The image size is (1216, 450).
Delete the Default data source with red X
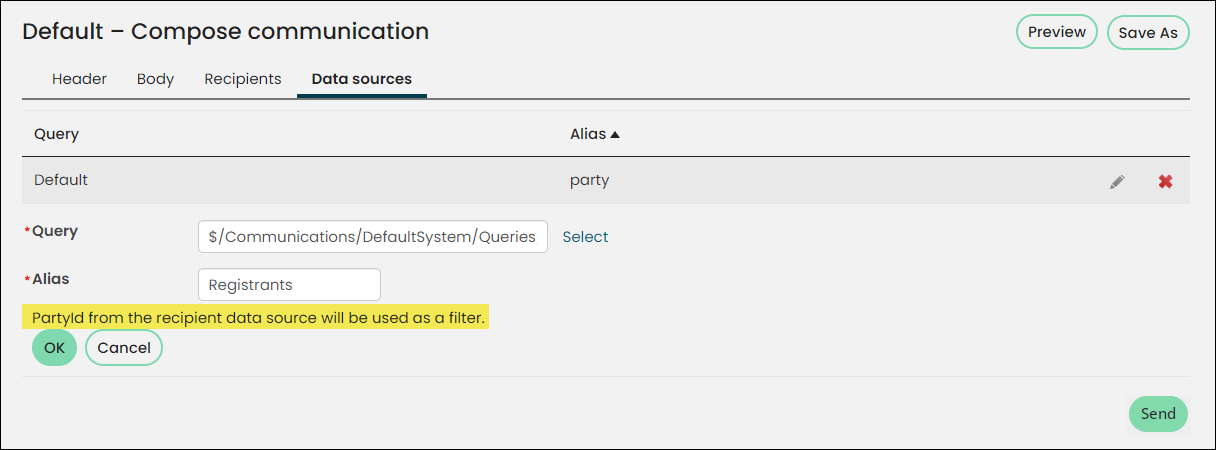tap(1165, 182)
